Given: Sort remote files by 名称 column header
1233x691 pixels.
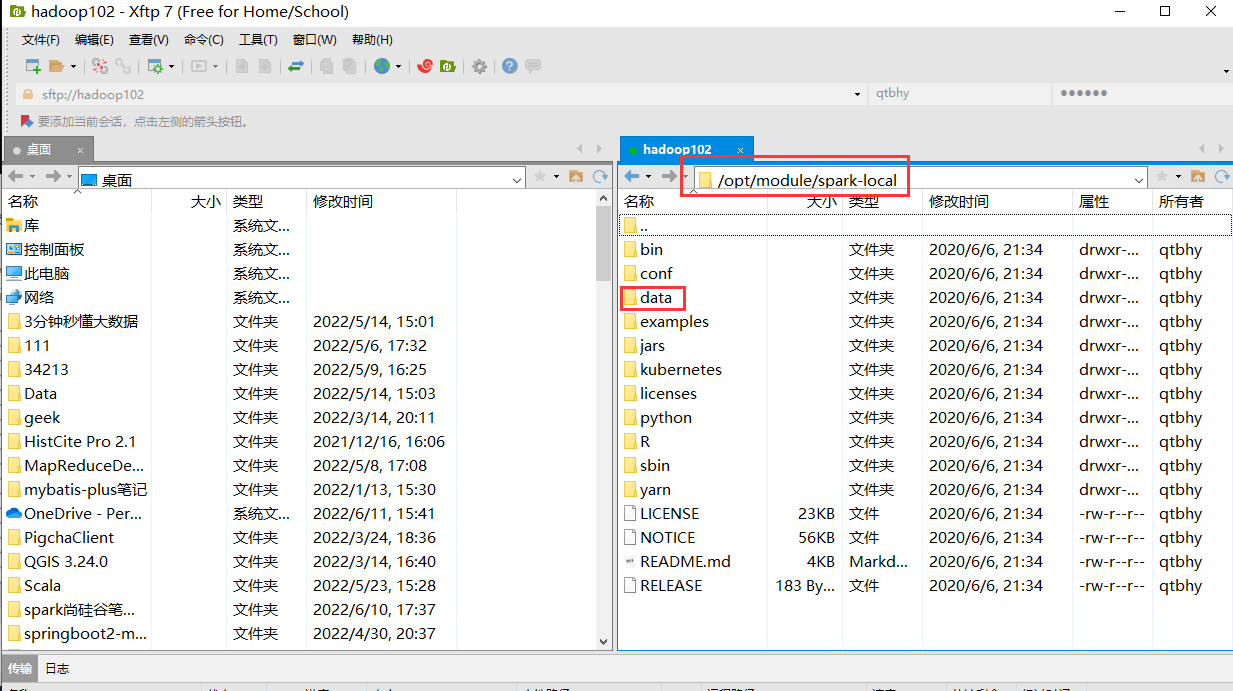Looking at the screenshot, I should tap(692, 201).
